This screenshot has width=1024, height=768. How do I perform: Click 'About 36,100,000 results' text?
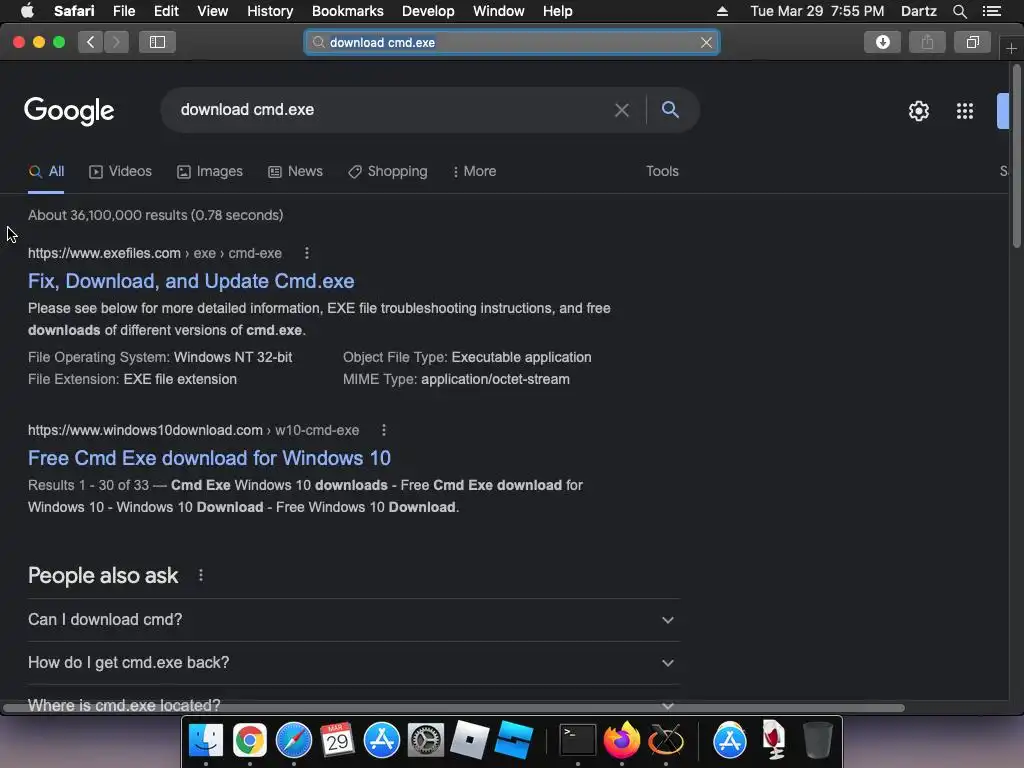pyautogui.click(x=155, y=215)
